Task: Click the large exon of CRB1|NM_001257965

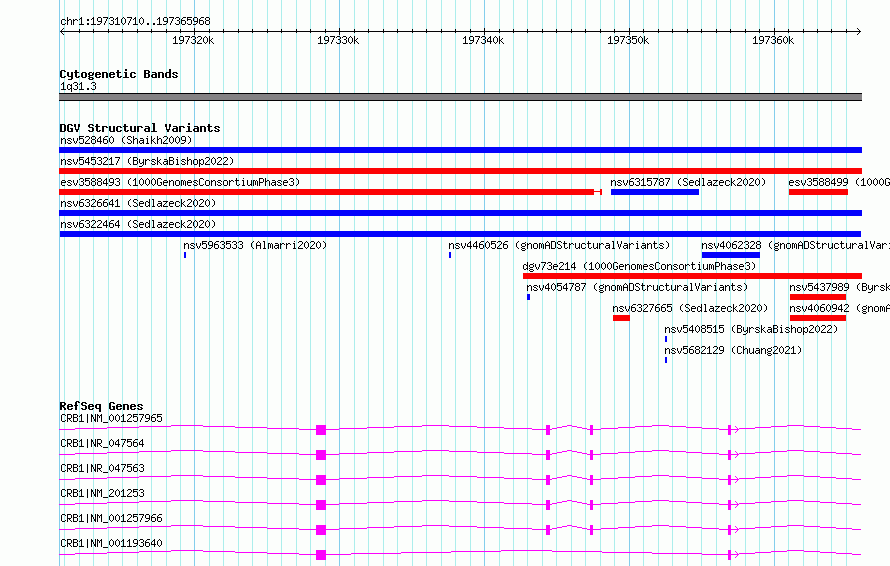Action: coord(321,430)
